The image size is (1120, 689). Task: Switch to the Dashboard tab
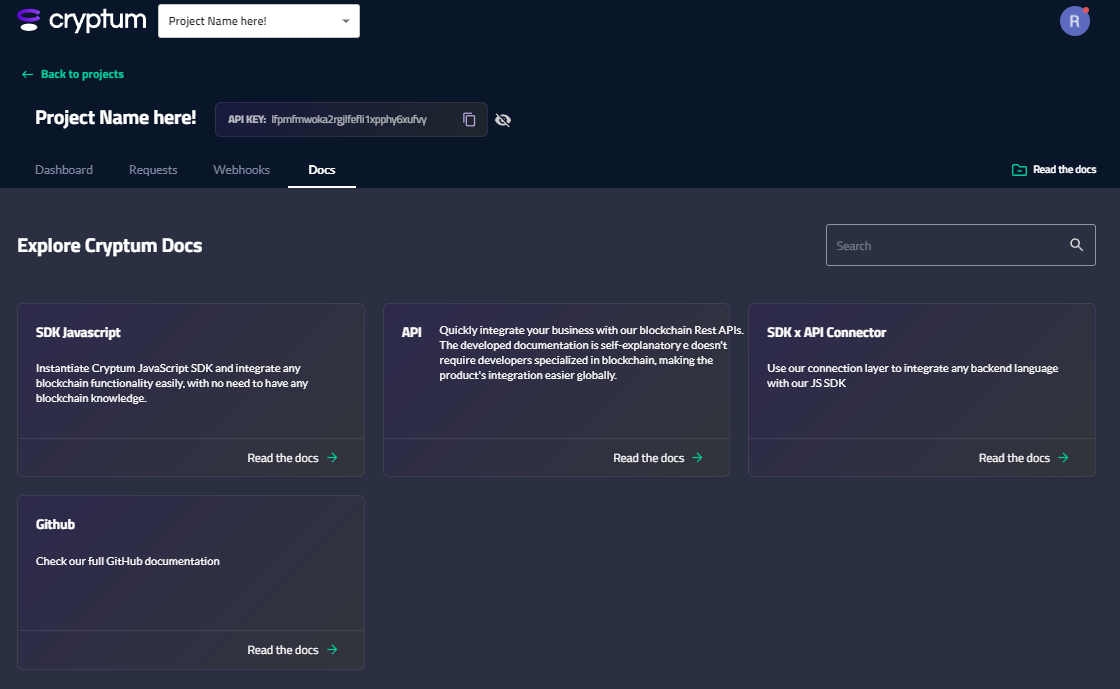[x=64, y=170]
